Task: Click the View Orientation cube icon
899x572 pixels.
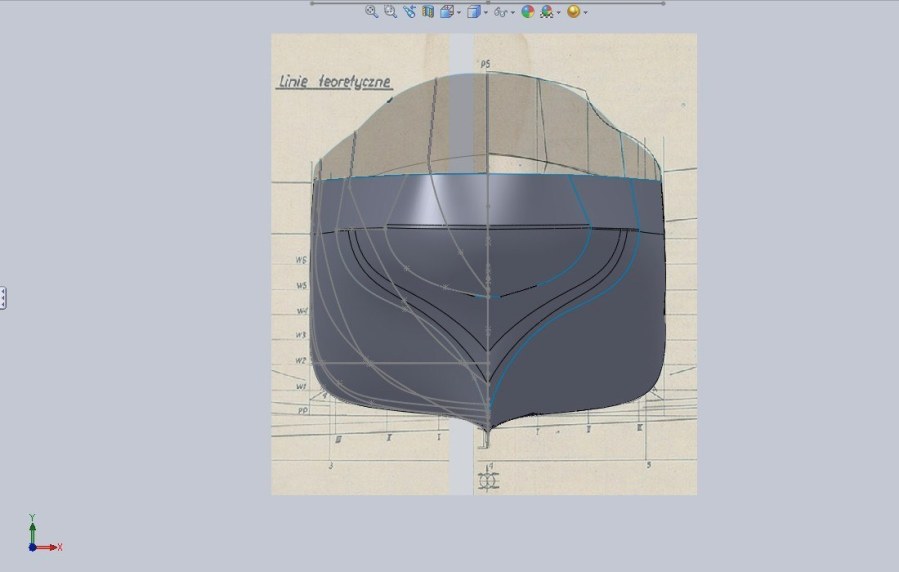Action: pos(447,12)
